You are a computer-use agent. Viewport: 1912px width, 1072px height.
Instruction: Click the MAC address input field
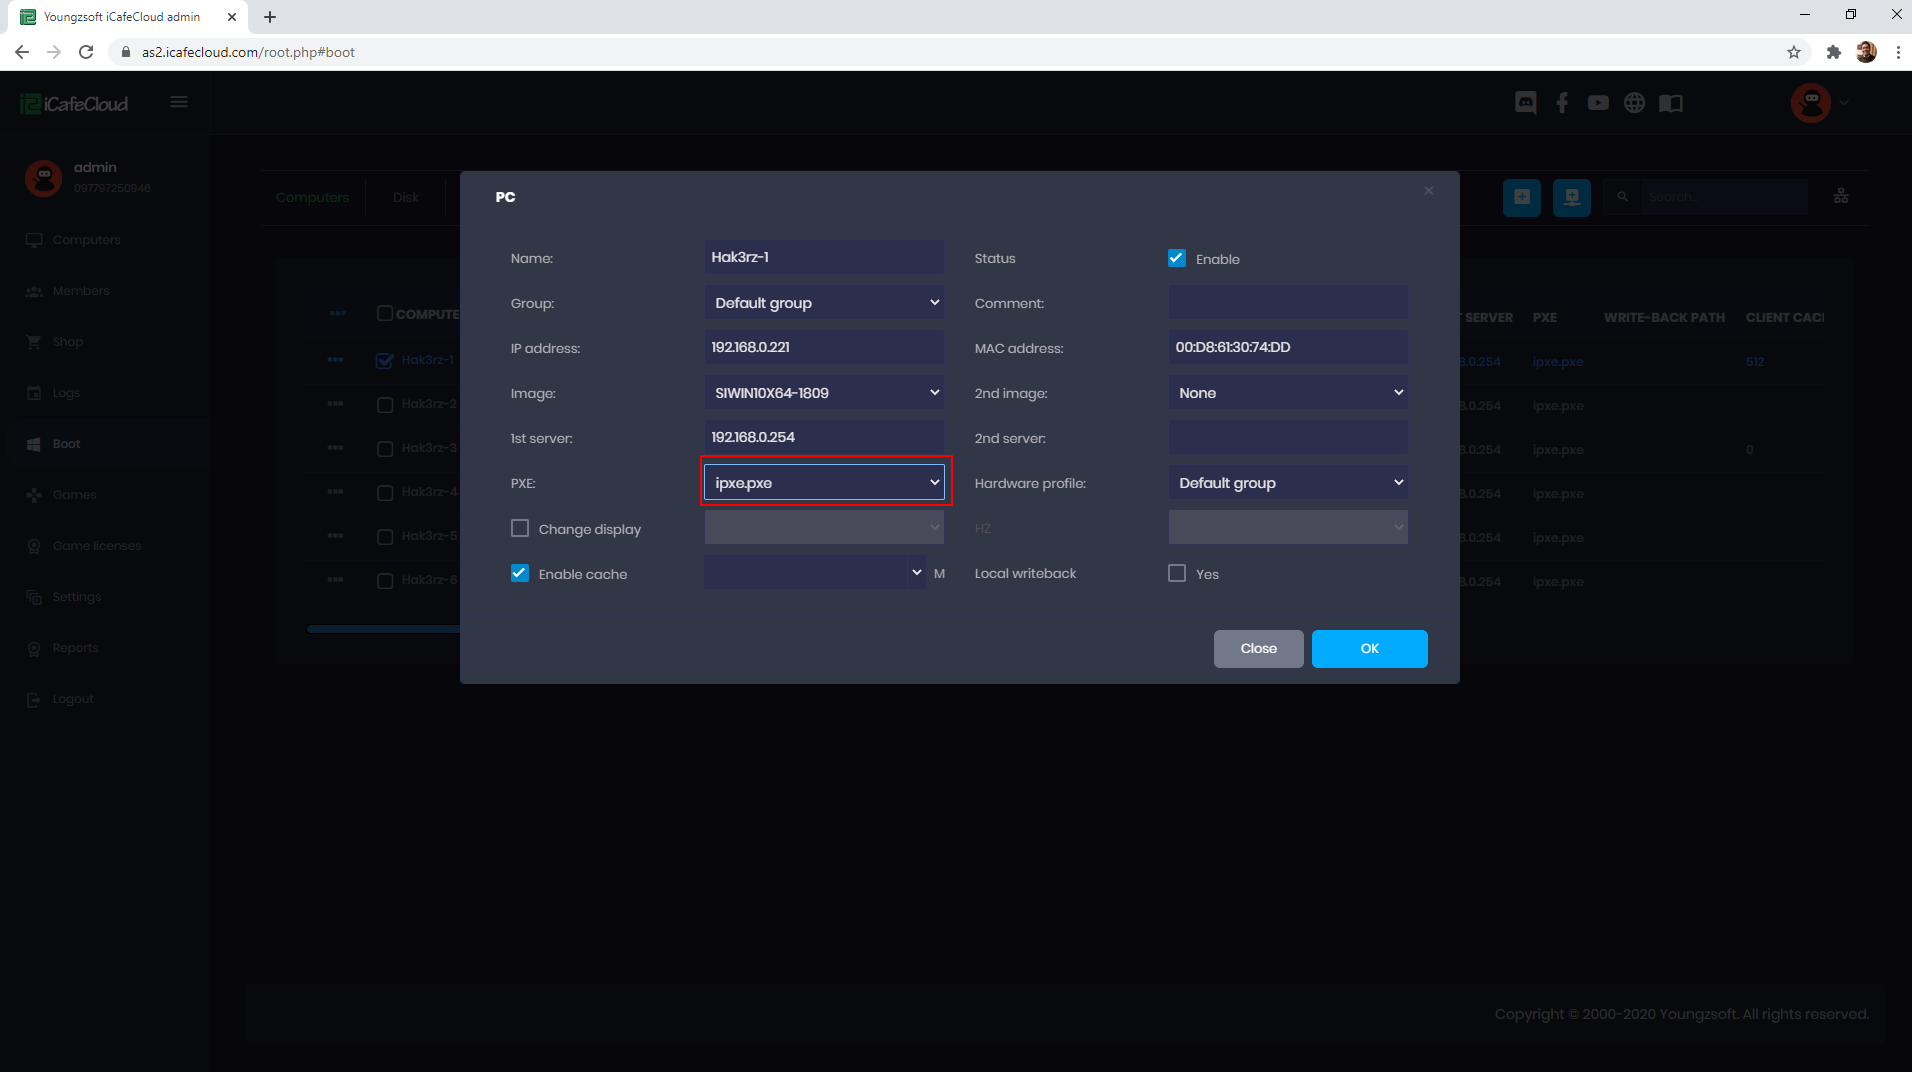pyautogui.click(x=1288, y=347)
